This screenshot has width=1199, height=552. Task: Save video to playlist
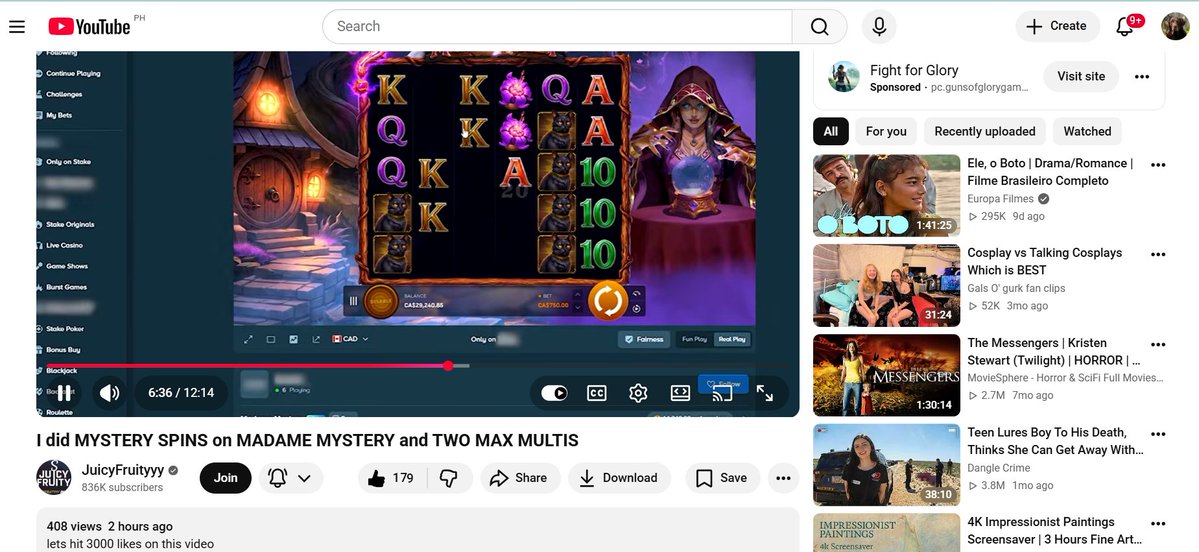[x=723, y=478]
